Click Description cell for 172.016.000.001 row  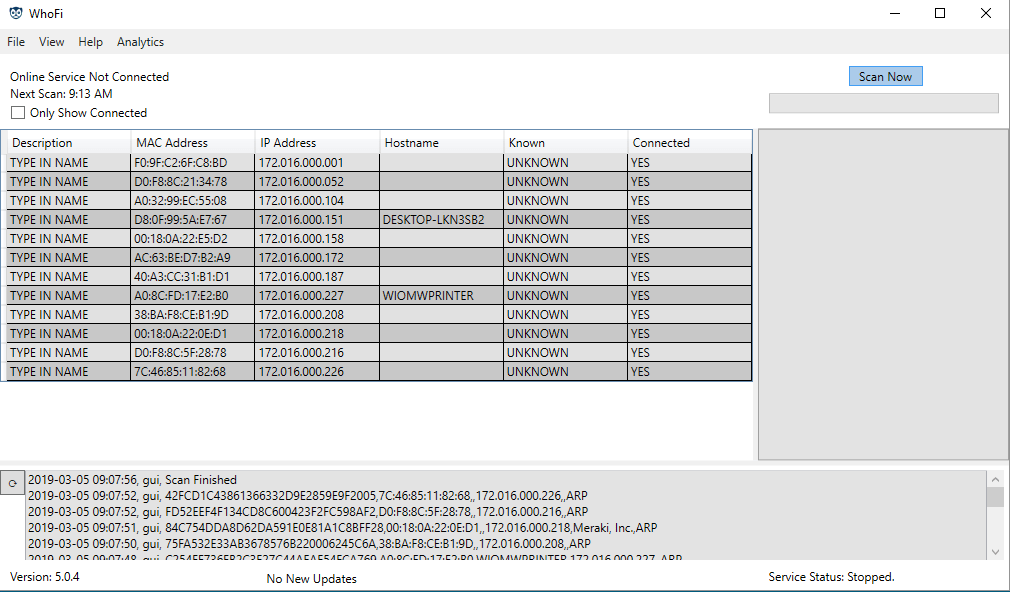(x=50, y=163)
